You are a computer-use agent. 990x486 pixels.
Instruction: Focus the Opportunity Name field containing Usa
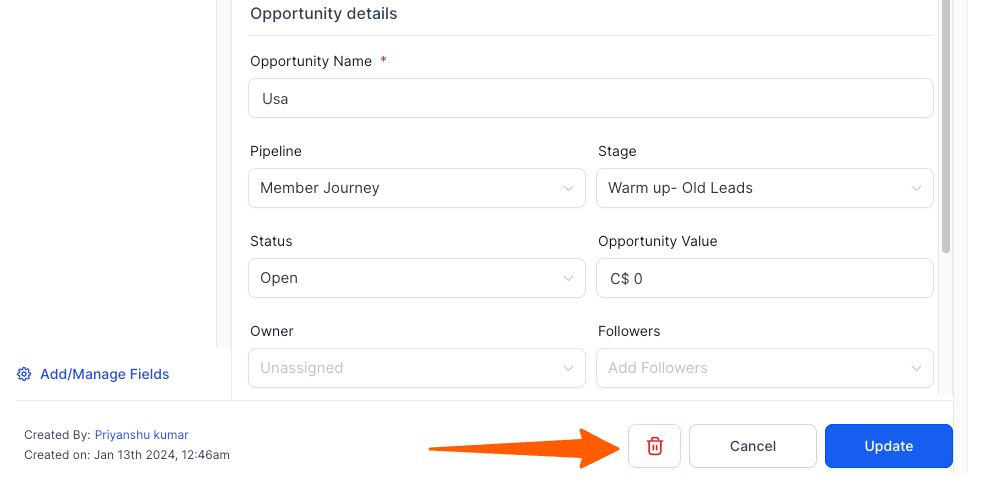590,99
